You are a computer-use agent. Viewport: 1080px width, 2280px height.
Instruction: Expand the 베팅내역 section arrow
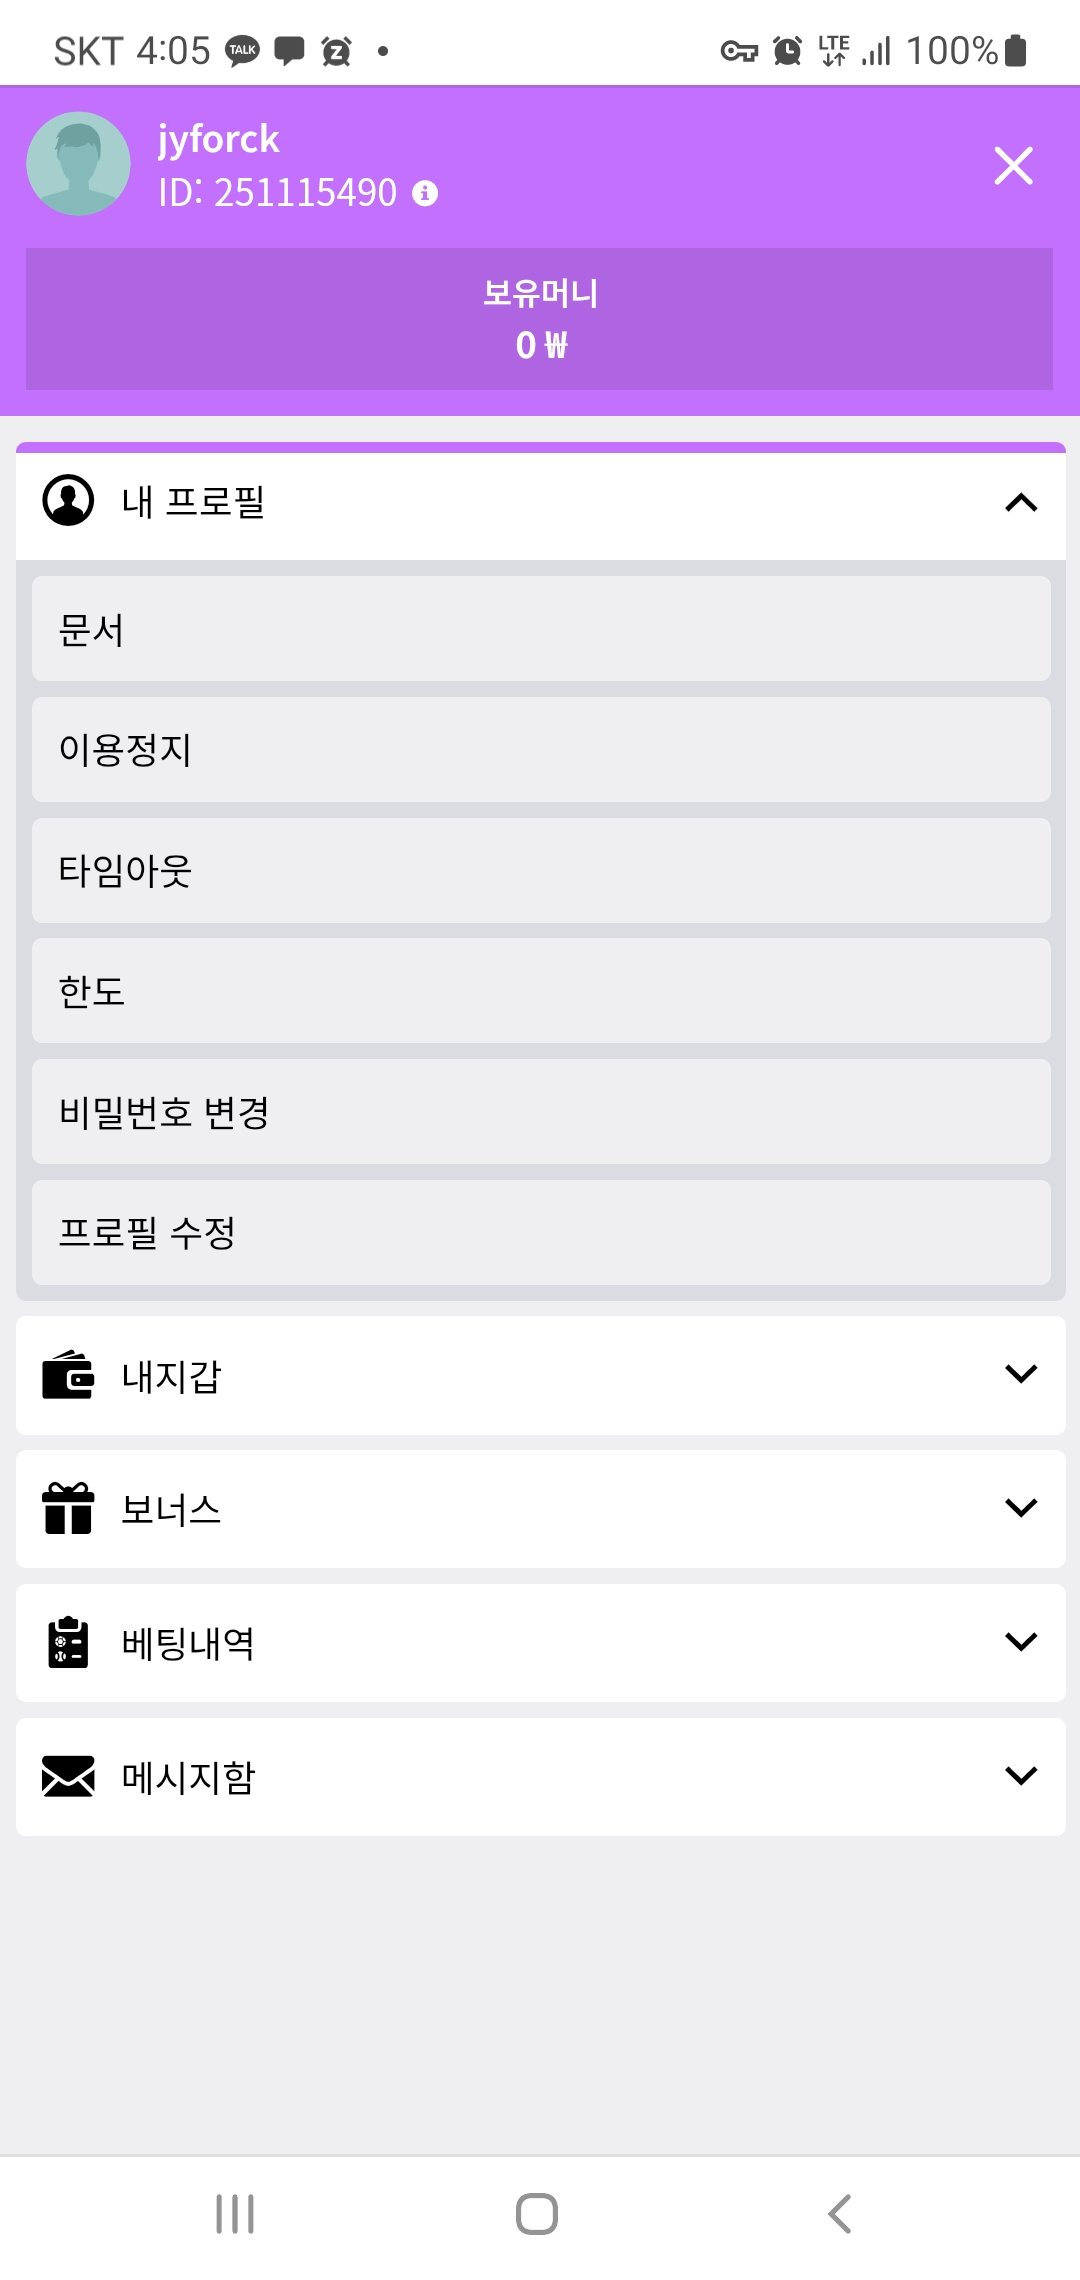tap(1020, 1642)
